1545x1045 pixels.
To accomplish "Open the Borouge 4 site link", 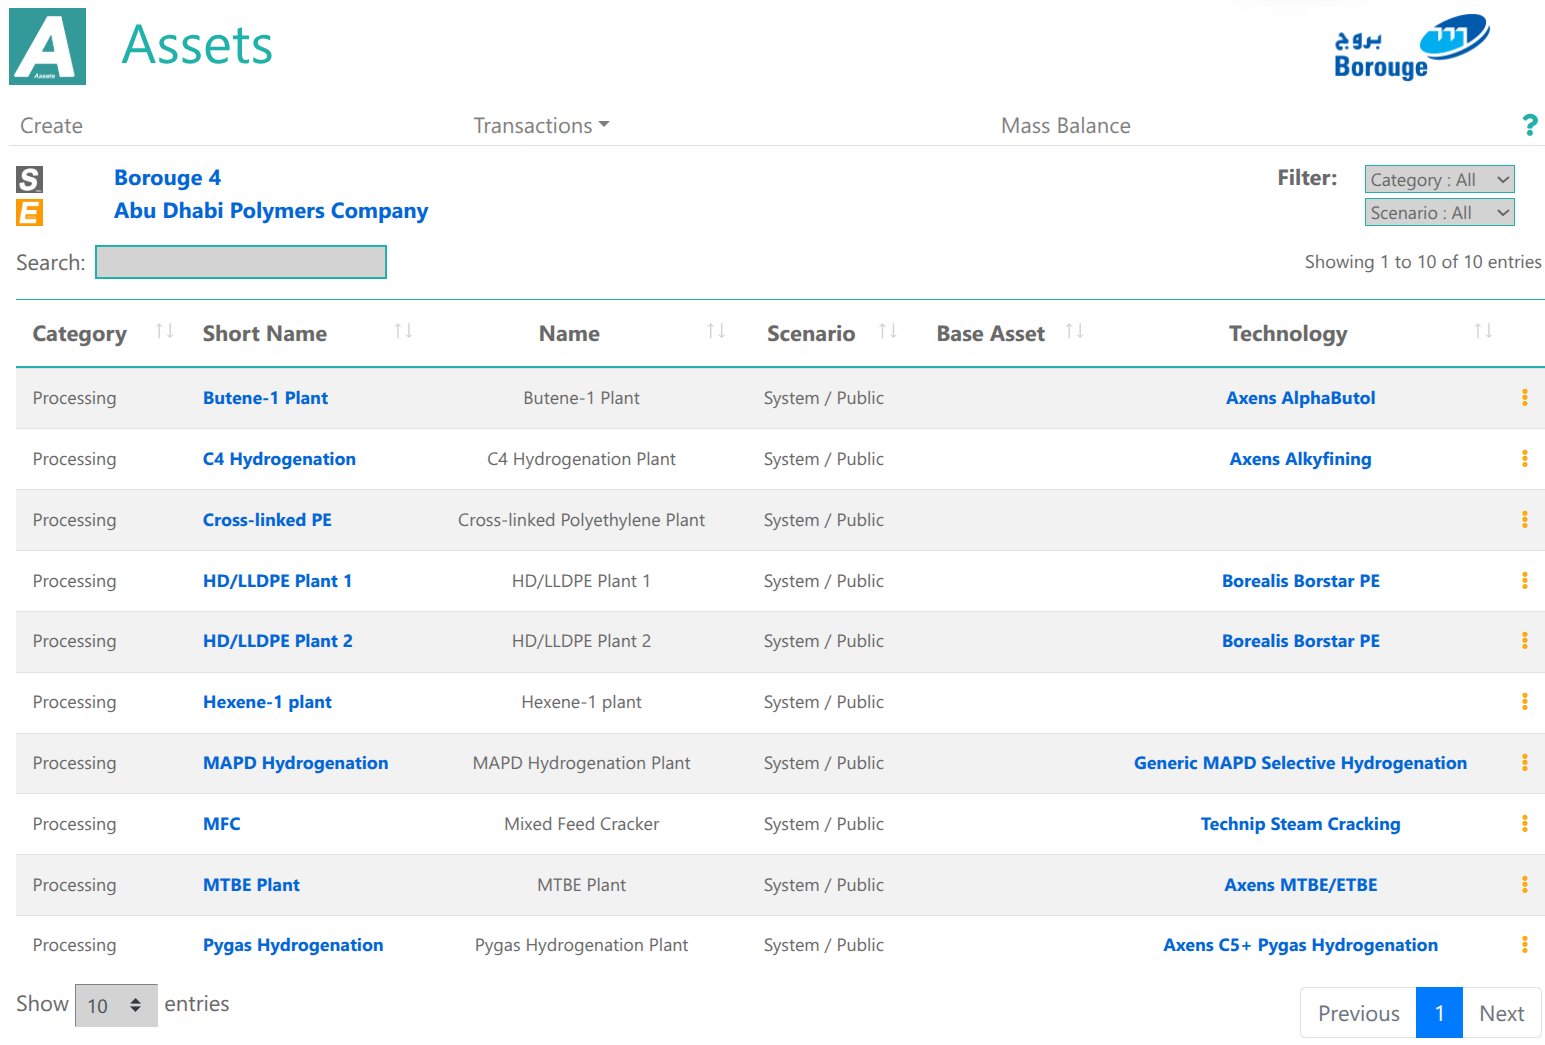I will 167,178.
